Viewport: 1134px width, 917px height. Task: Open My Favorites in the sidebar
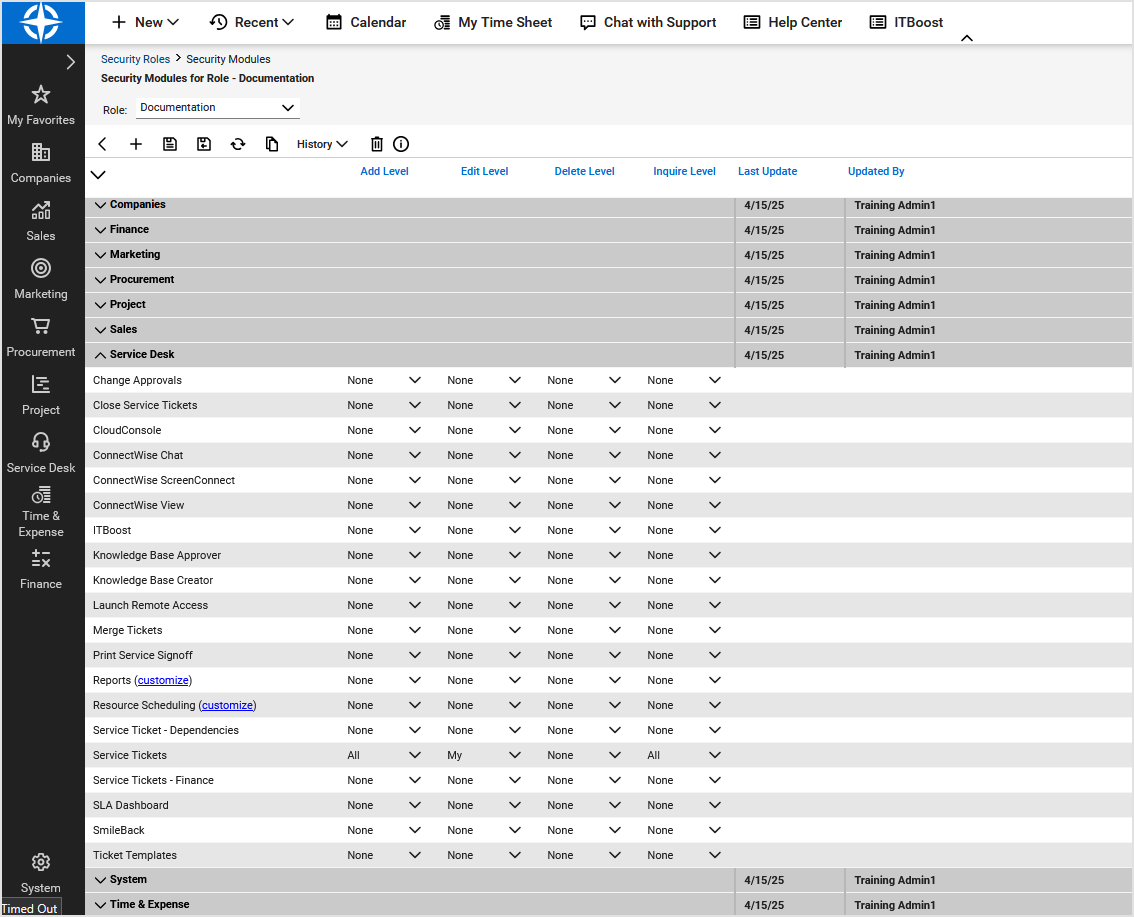point(40,104)
